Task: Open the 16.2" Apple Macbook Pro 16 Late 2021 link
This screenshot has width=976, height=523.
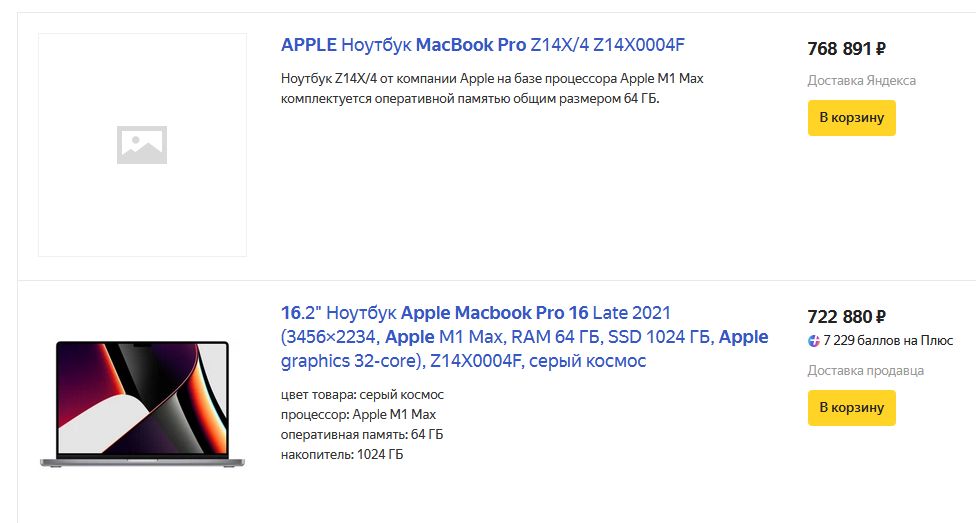Action: pyautogui.click(x=524, y=336)
